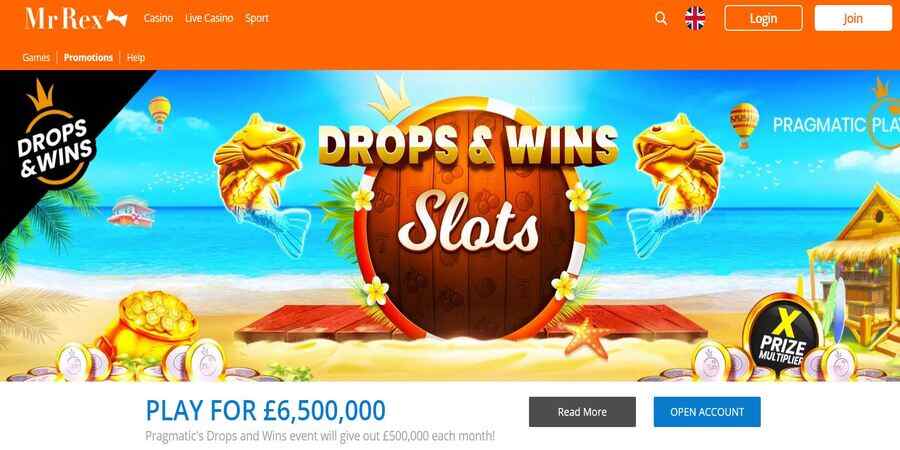Open the Live Casino menu item
The height and width of the screenshot is (450, 900).
click(209, 18)
